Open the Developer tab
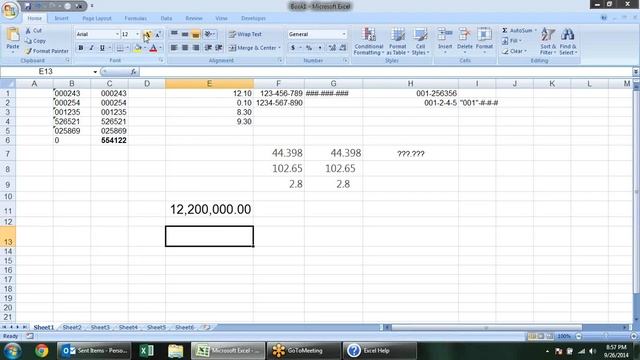Screen dimensions: 640x360 point(253,18)
